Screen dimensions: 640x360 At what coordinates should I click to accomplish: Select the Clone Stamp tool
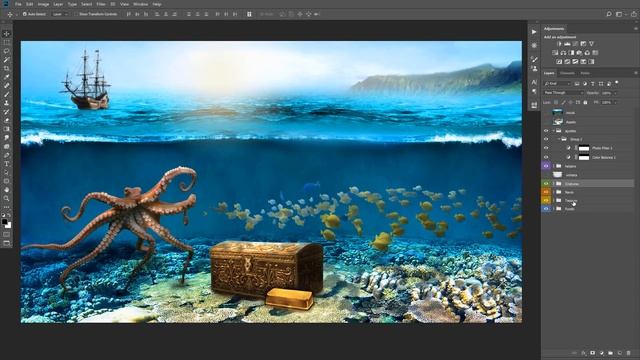click(7, 103)
